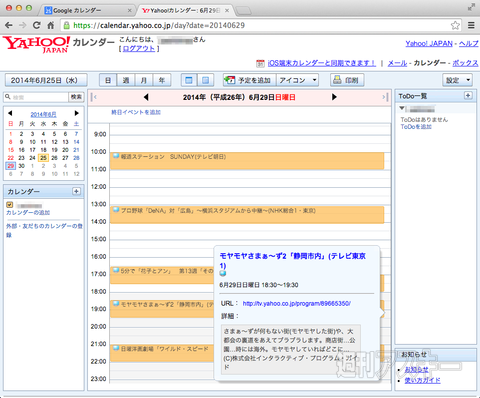Open Chrome hamburger menu
This screenshot has height=398, width=480.
click(471, 25)
